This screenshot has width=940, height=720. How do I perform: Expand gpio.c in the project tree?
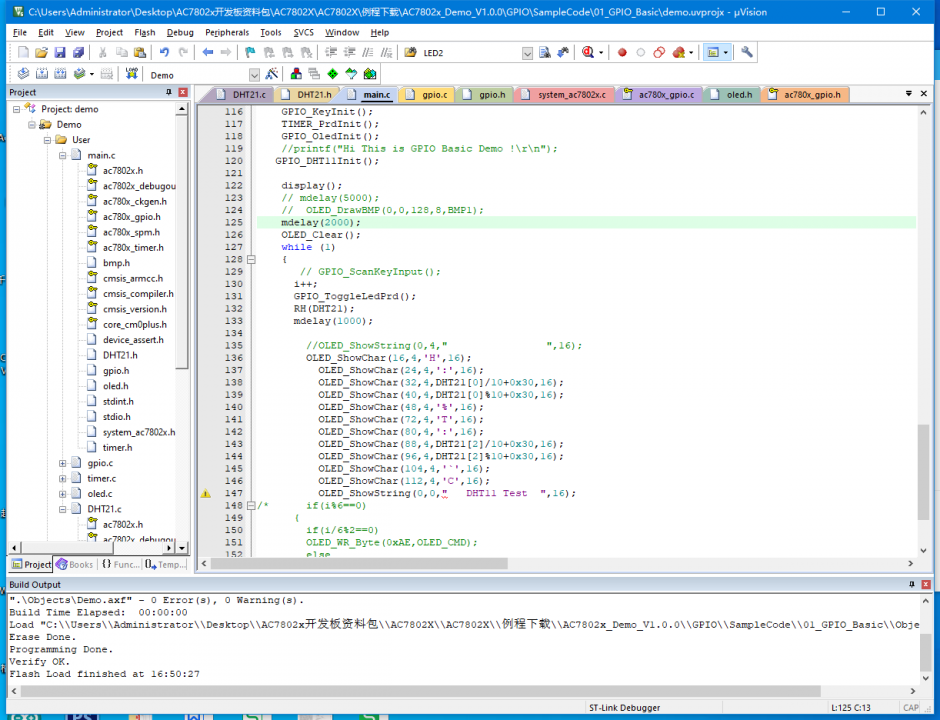click(x=62, y=463)
